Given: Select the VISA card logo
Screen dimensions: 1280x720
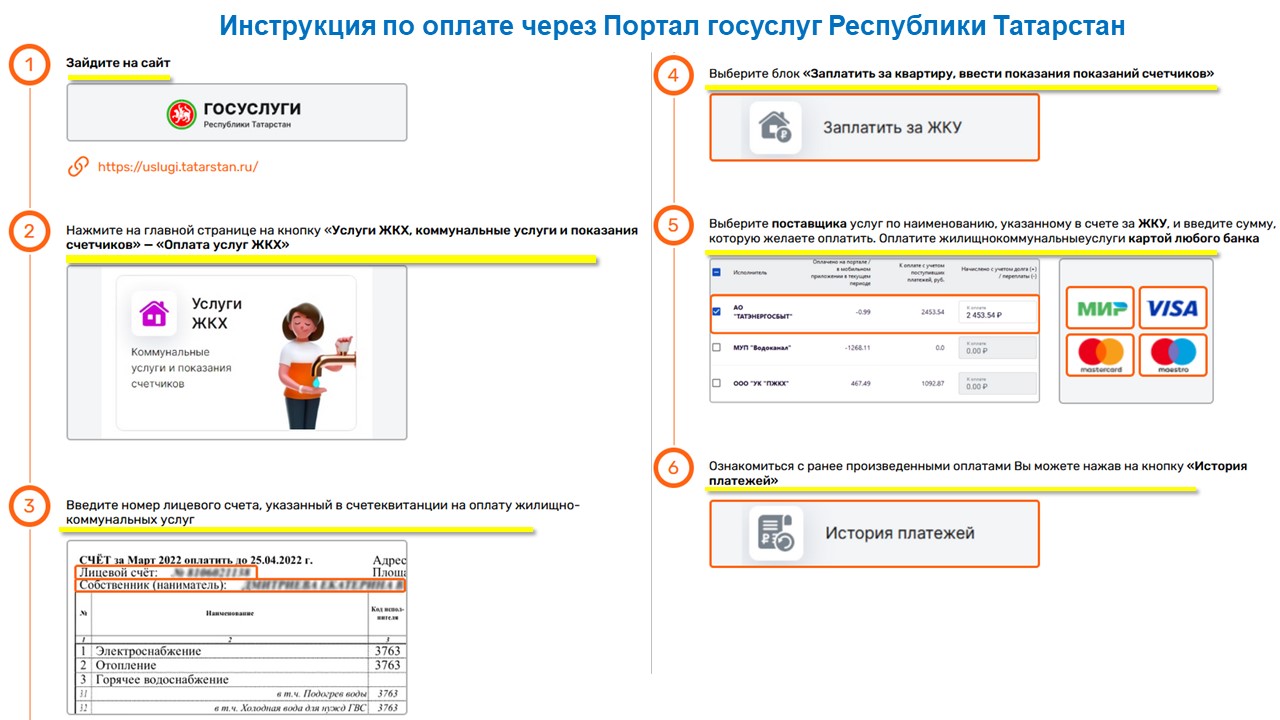Looking at the screenshot, I should [1172, 309].
